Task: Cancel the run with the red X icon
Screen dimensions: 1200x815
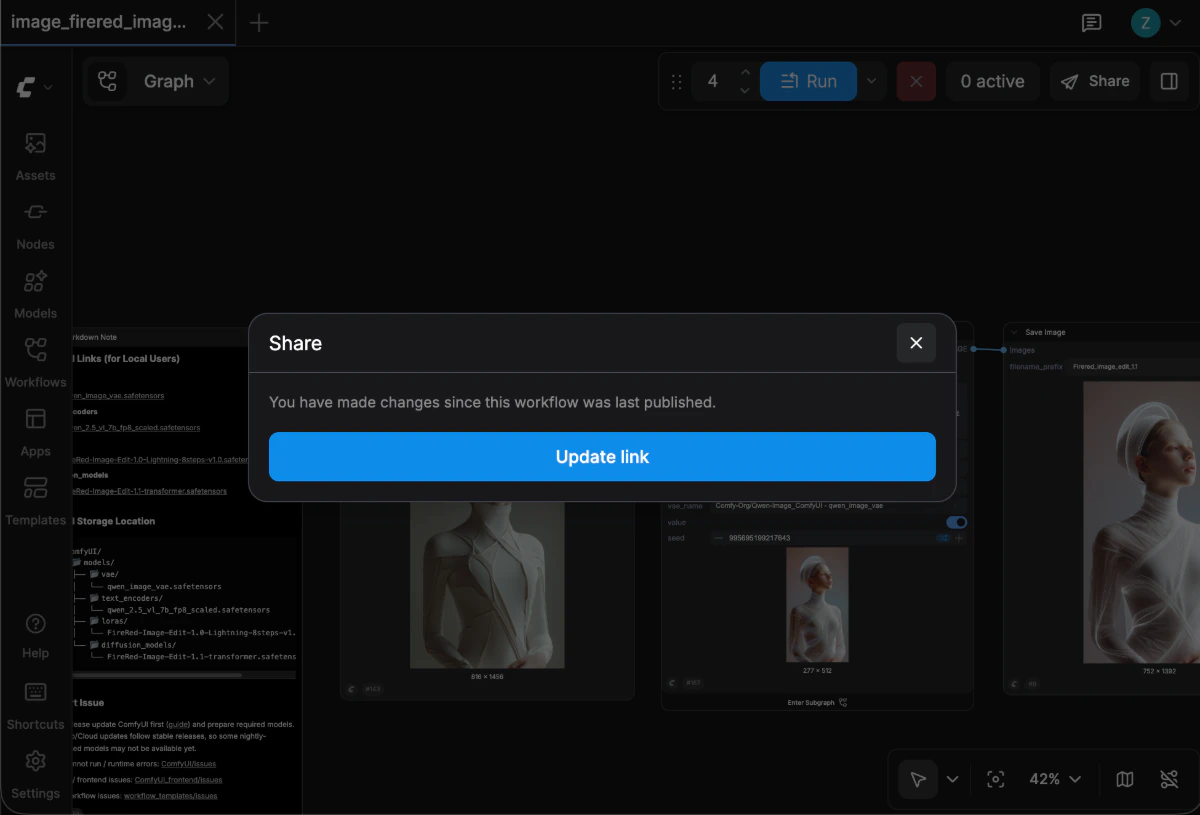Action: [916, 81]
